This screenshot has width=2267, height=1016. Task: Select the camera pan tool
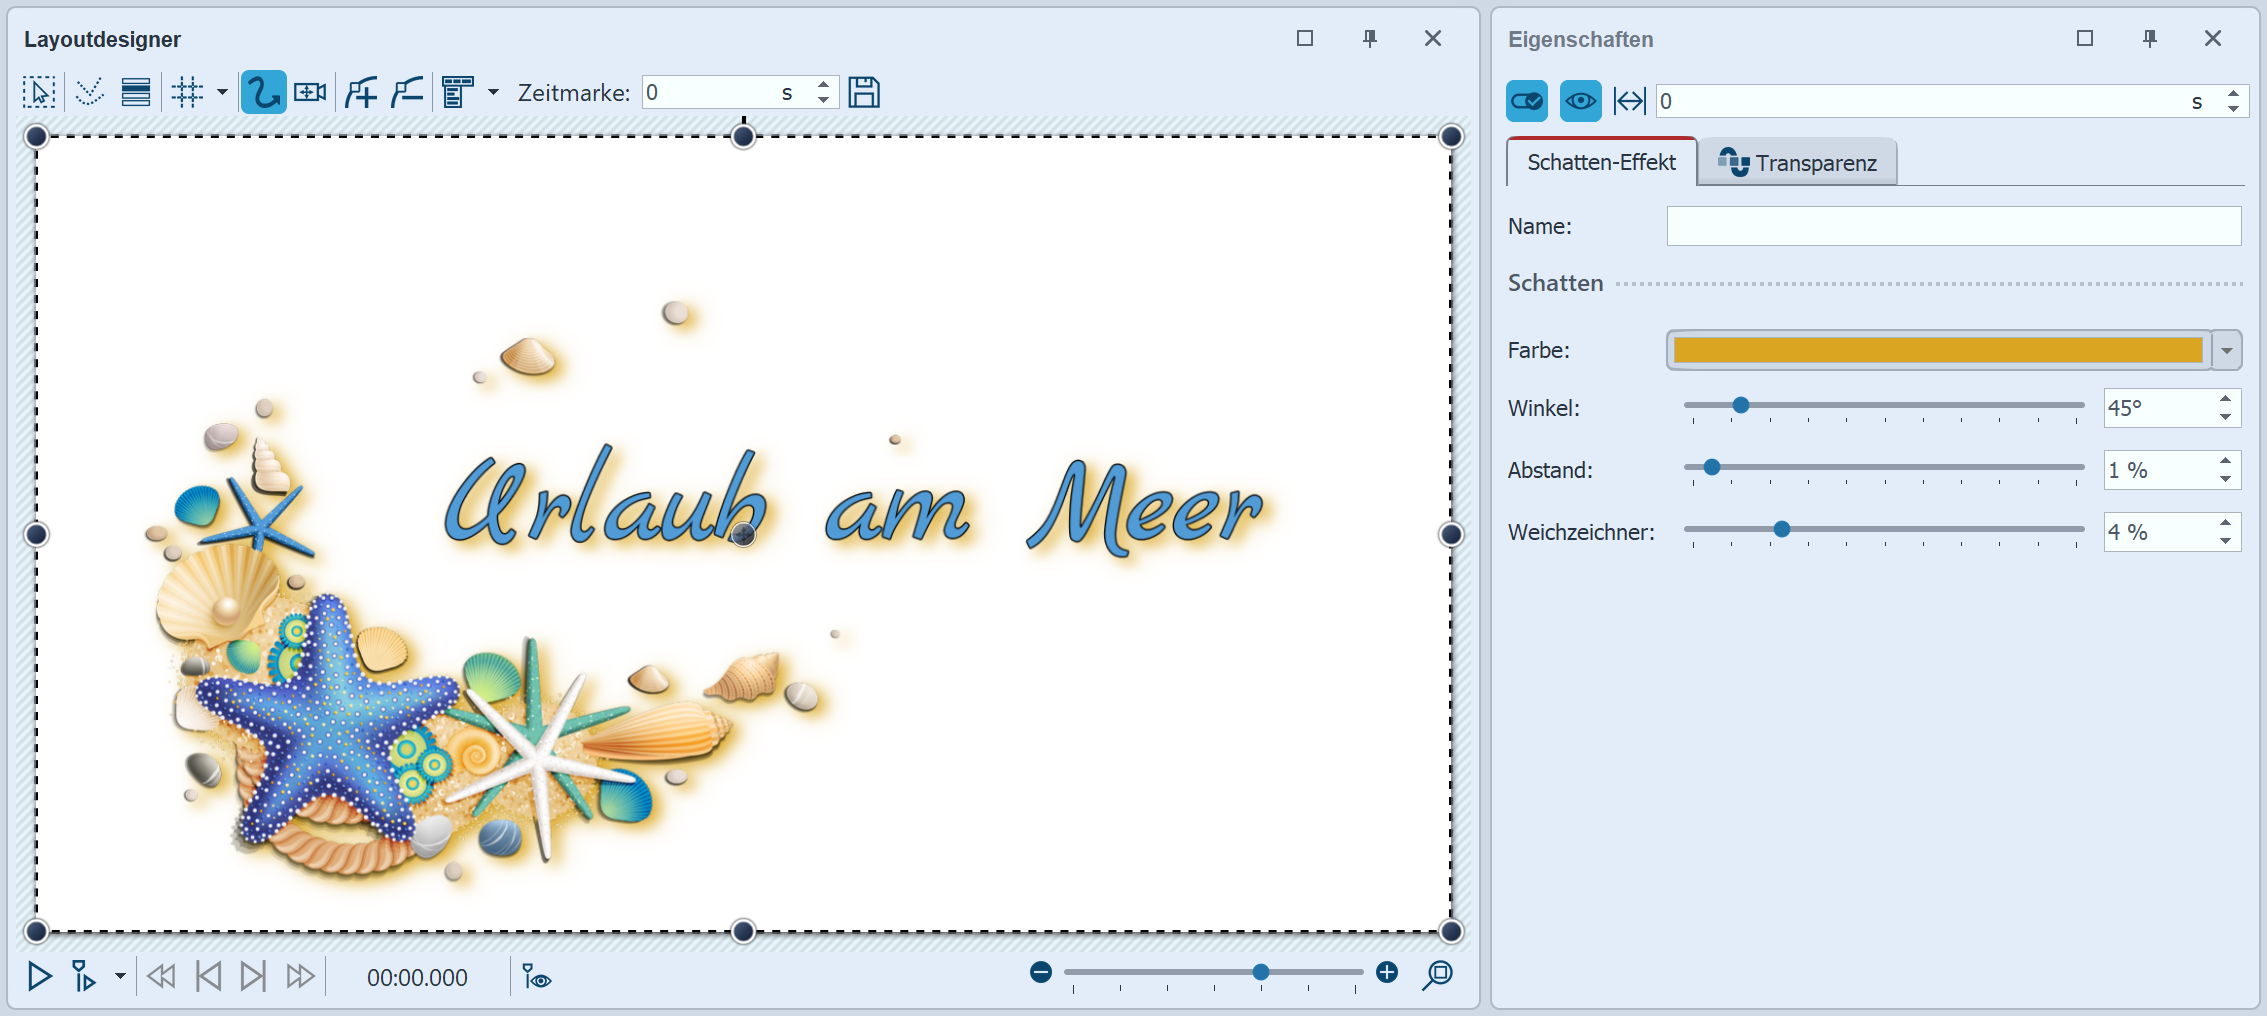[x=310, y=93]
